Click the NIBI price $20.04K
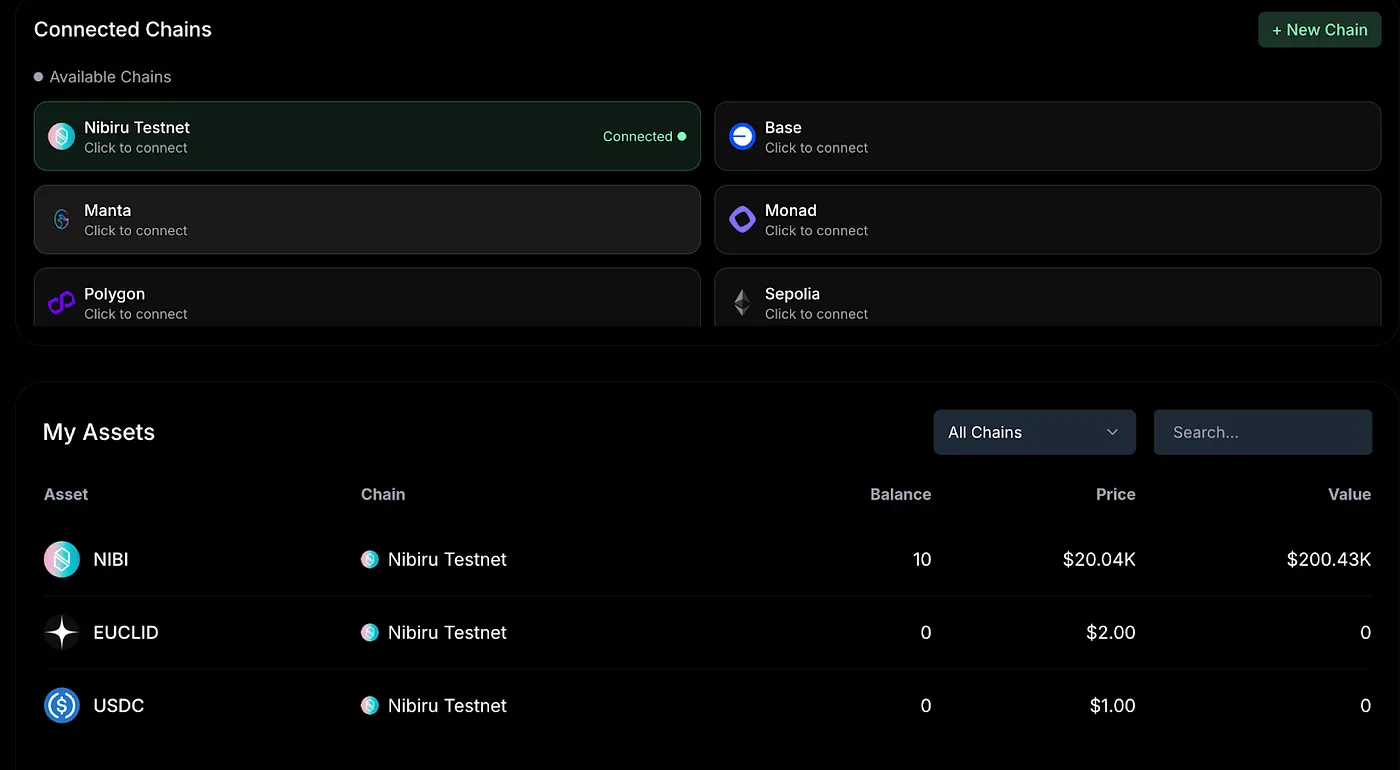This screenshot has height=770, width=1400. [x=1099, y=559]
